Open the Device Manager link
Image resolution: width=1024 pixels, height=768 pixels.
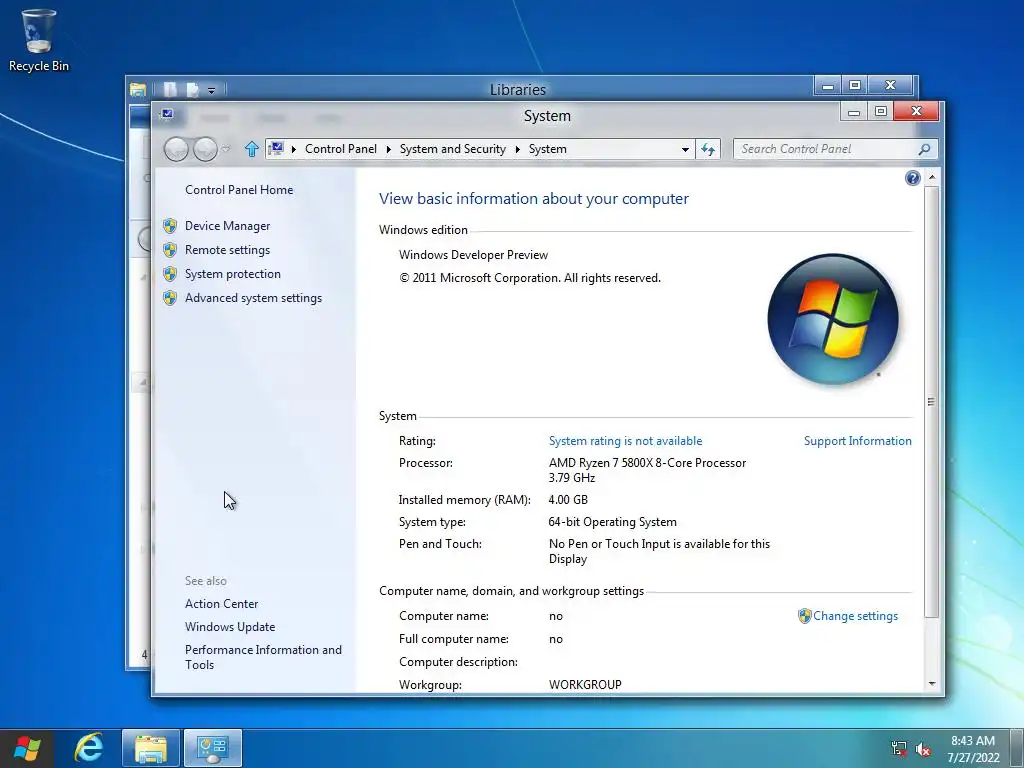coord(227,226)
